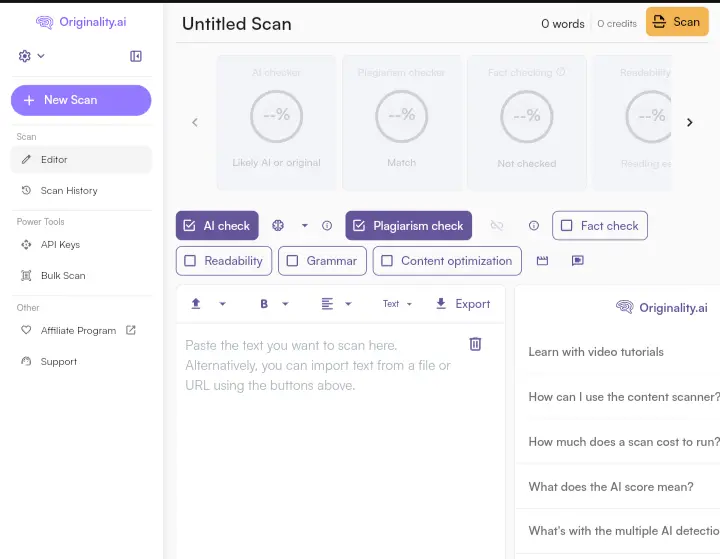Disable the AI check checkbox
Image resolution: width=720 pixels, height=559 pixels.
tap(189, 226)
